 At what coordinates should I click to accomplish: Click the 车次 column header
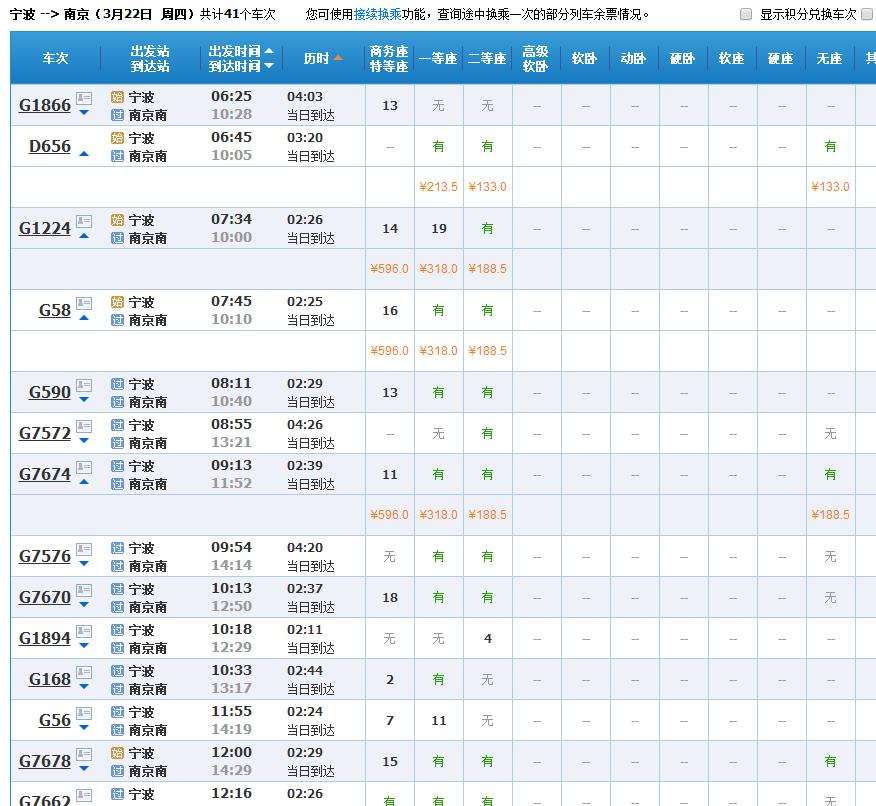point(55,58)
